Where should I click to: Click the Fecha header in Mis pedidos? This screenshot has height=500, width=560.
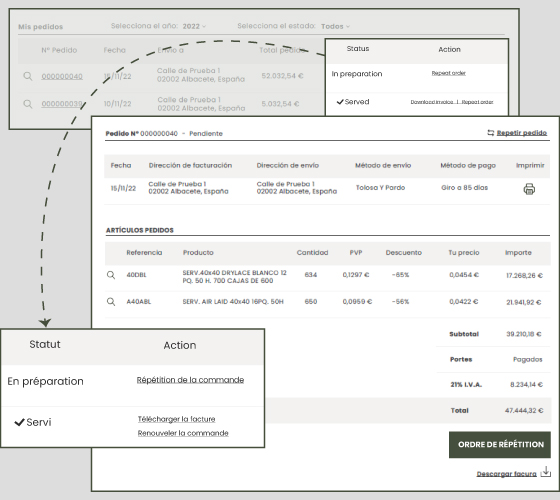coord(115,50)
